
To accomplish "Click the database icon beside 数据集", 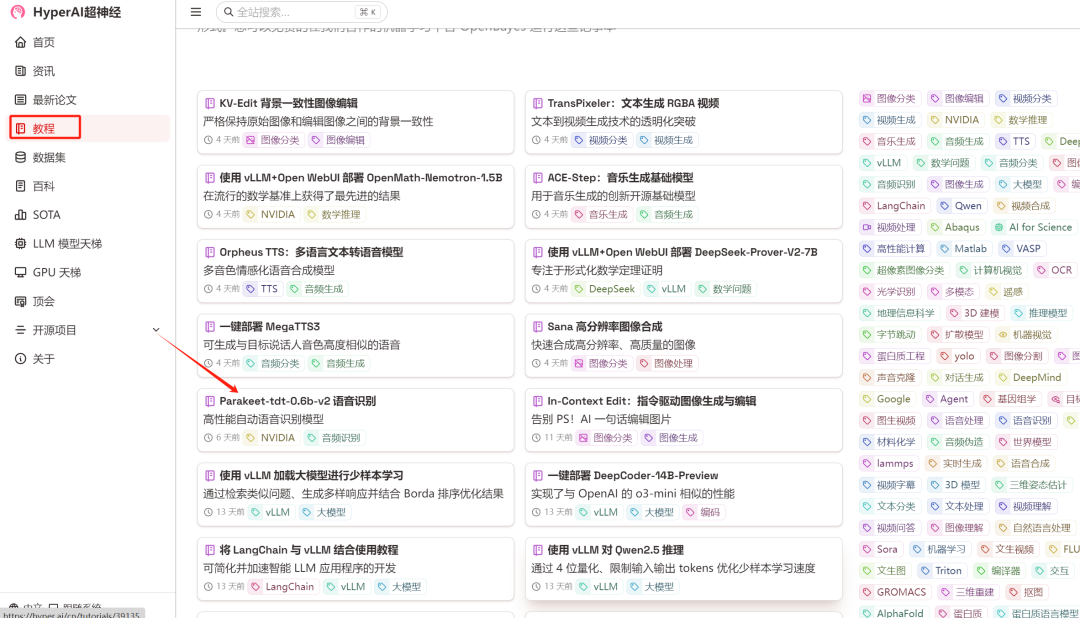I will point(21,157).
